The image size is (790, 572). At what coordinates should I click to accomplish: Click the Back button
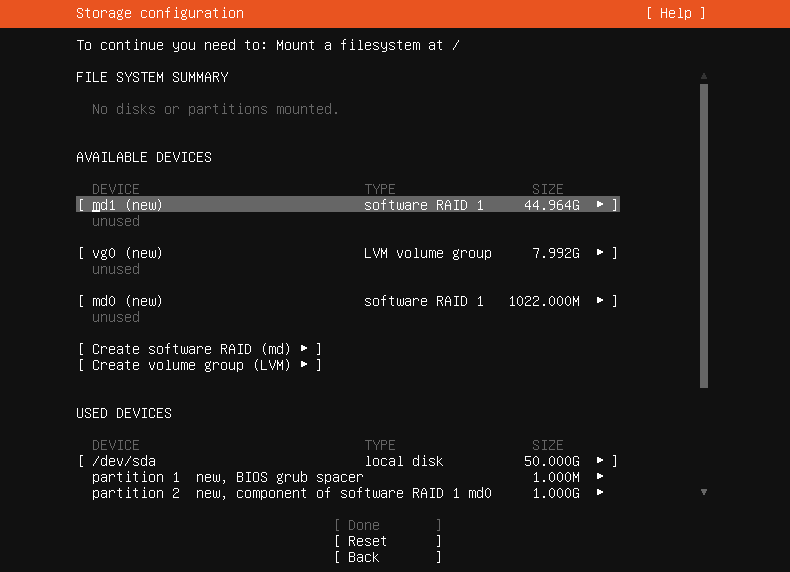[x=388, y=557]
